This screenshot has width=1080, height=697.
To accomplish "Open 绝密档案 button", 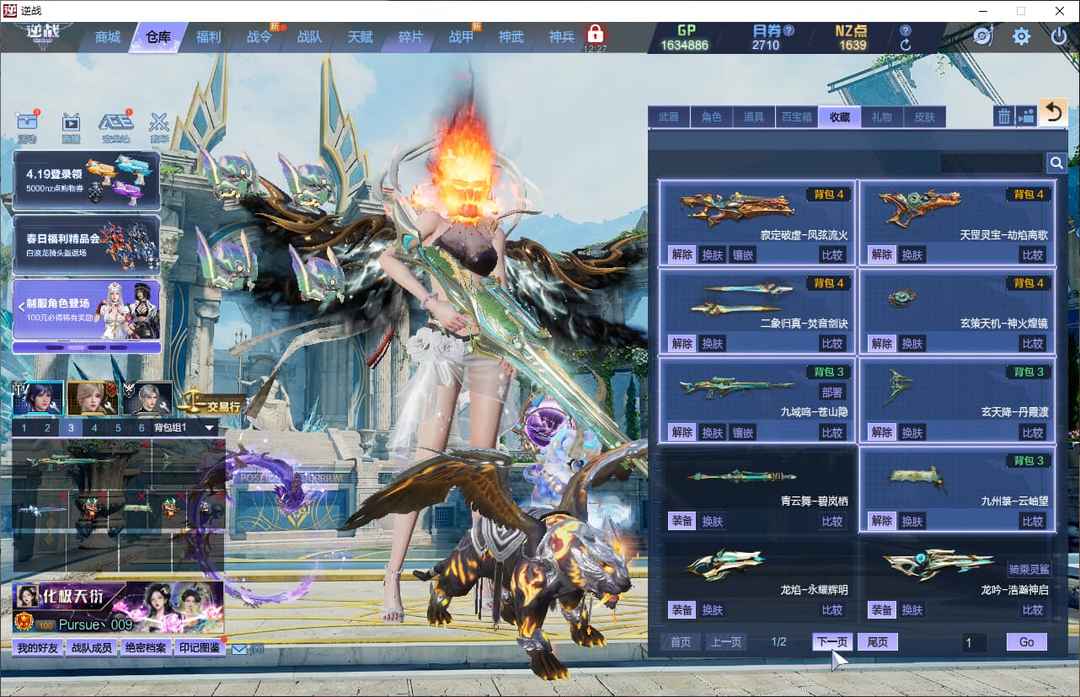I will (x=145, y=648).
